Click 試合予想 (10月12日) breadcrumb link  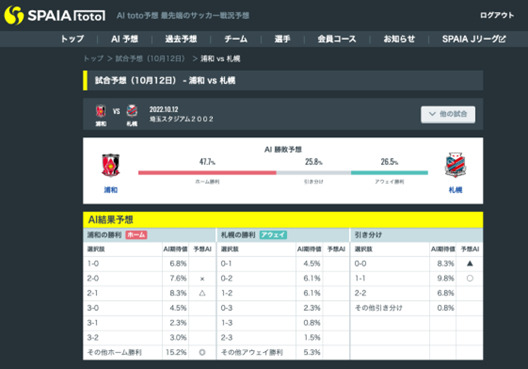(150, 59)
